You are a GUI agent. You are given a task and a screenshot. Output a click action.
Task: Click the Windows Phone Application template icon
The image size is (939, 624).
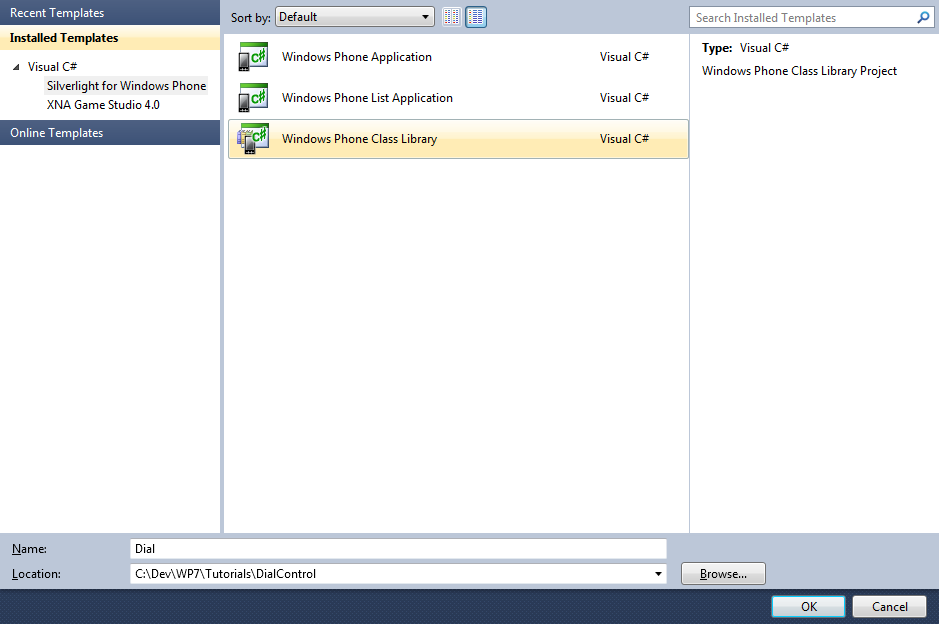click(253, 56)
